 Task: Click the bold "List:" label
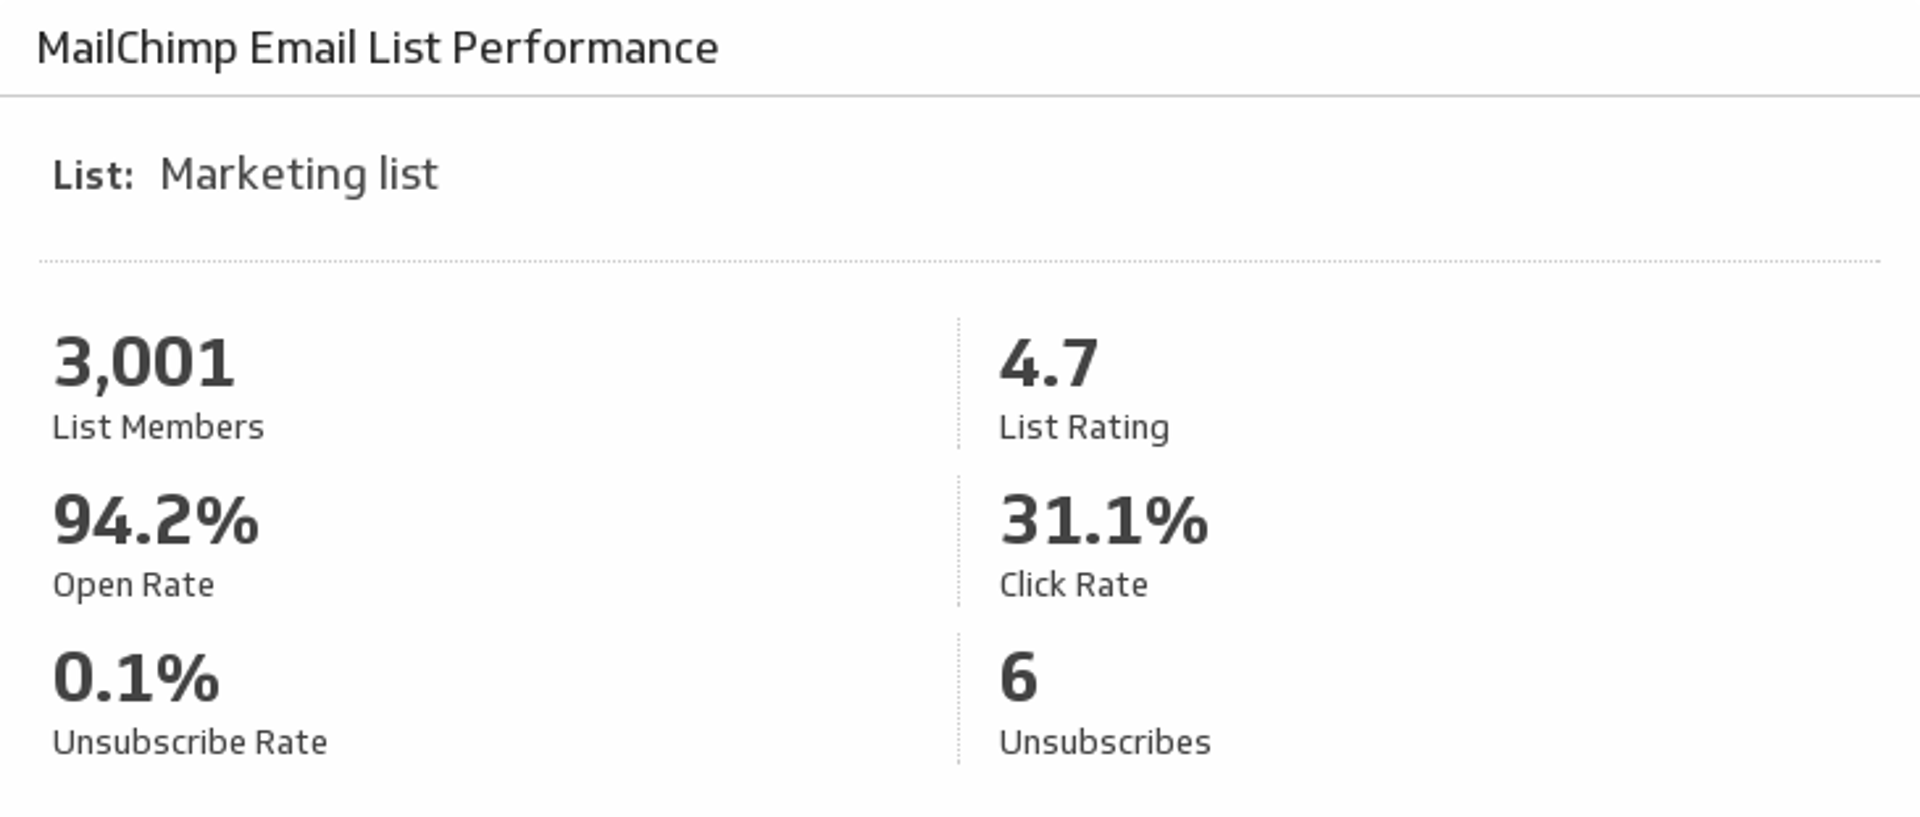93,176
